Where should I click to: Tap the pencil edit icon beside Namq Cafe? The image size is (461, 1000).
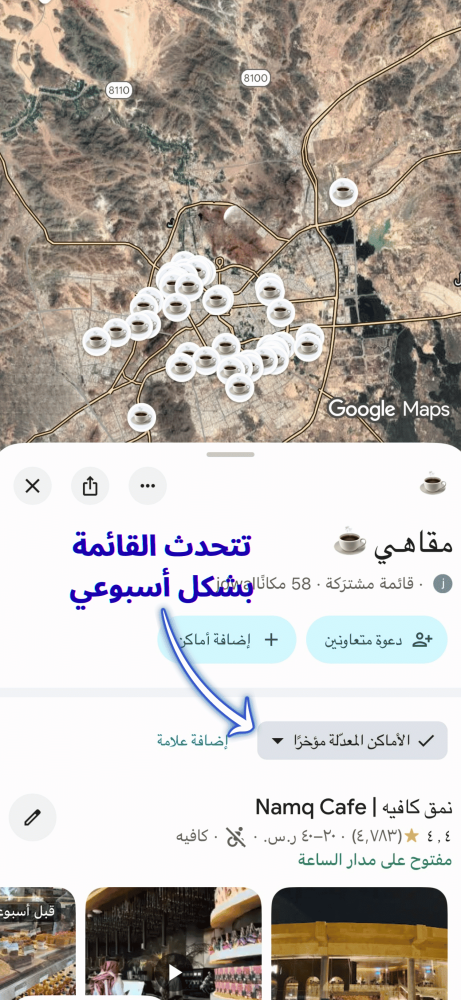click(x=33, y=818)
